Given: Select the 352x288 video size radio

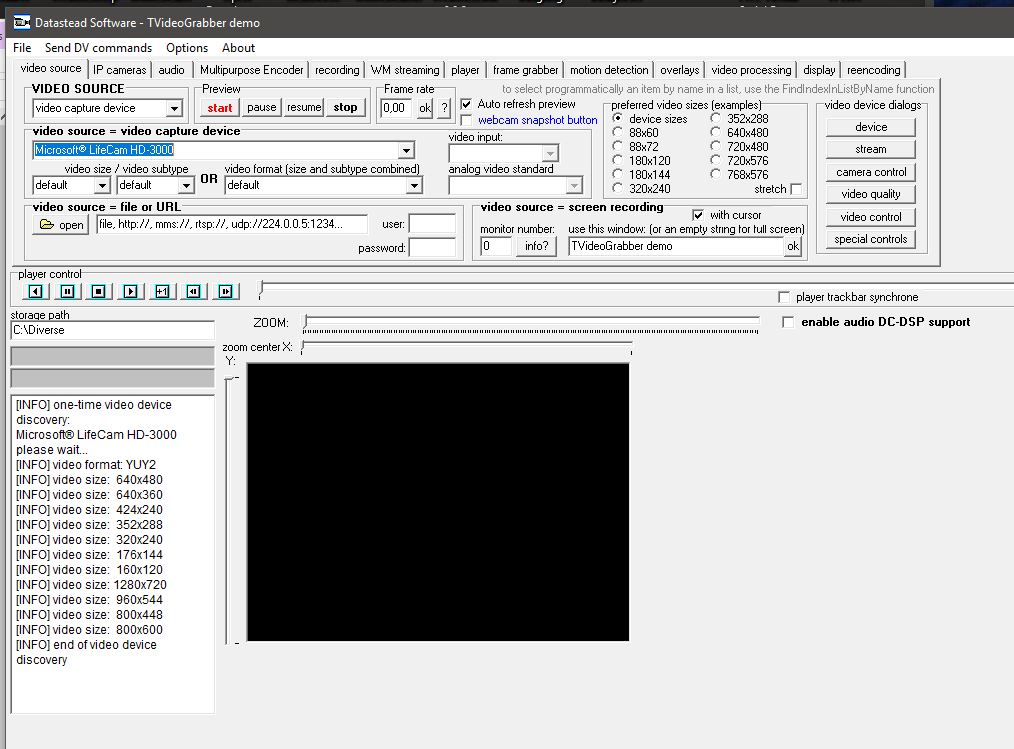Looking at the screenshot, I should [x=715, y=118].
